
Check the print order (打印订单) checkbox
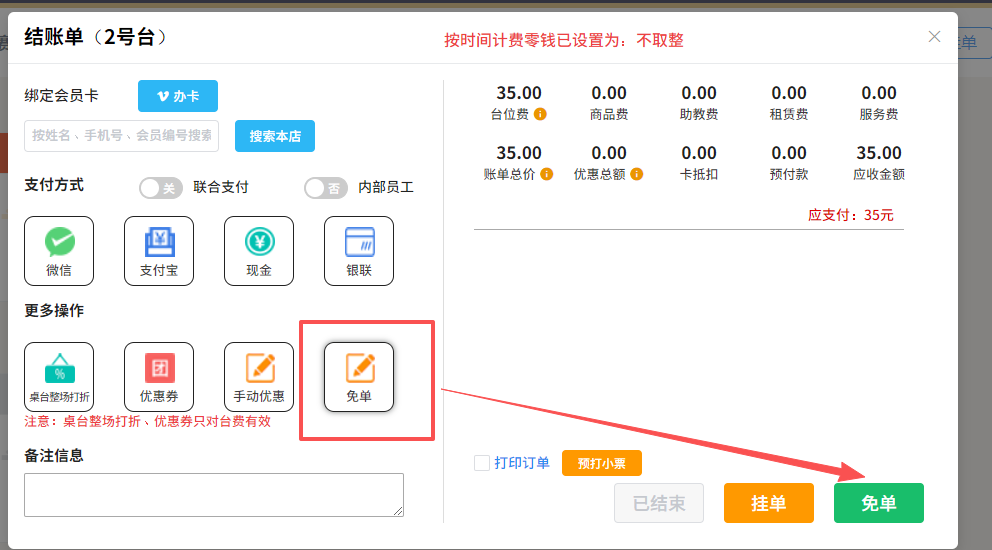tap(482, 463)
